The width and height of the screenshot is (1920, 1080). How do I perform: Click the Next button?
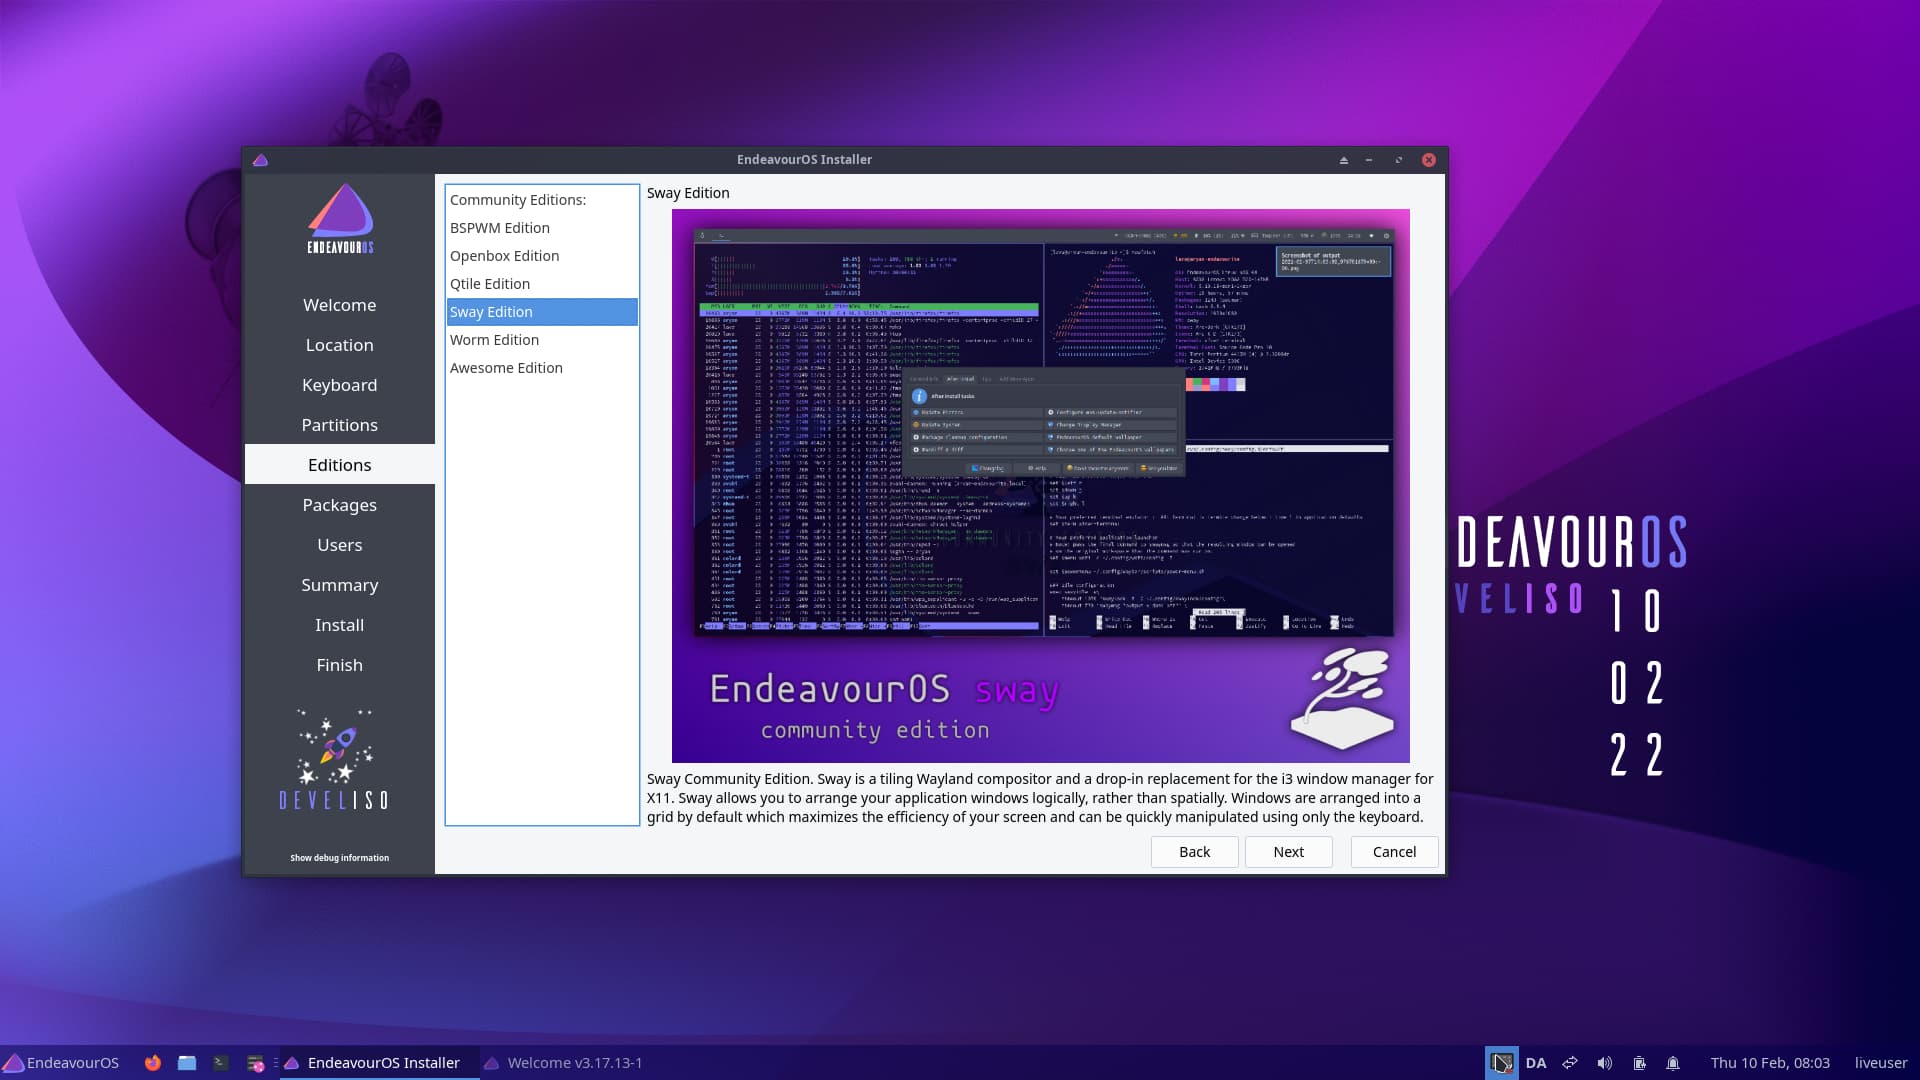(1289, 852)
